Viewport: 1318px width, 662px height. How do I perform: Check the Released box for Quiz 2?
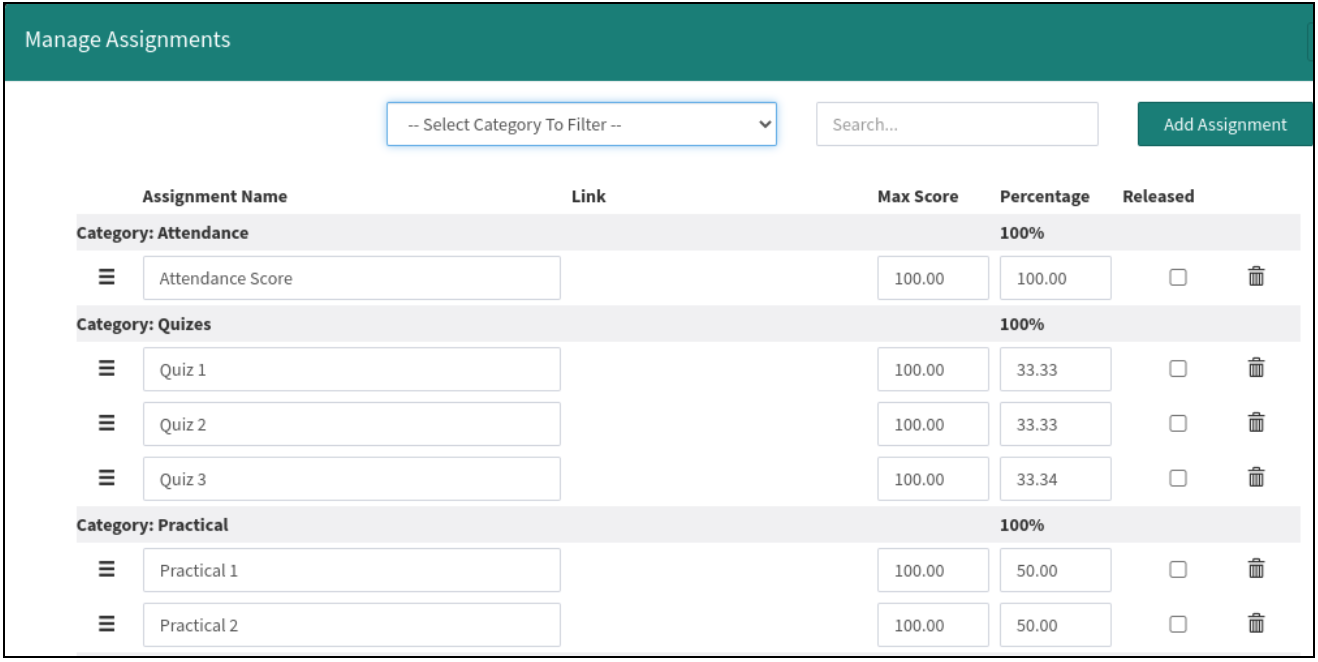[x=1178, y=424]
